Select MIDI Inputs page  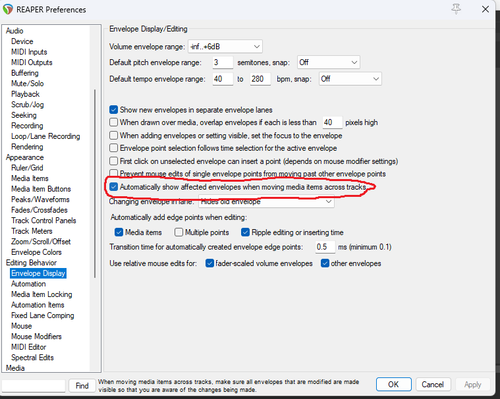click(29, 52)
